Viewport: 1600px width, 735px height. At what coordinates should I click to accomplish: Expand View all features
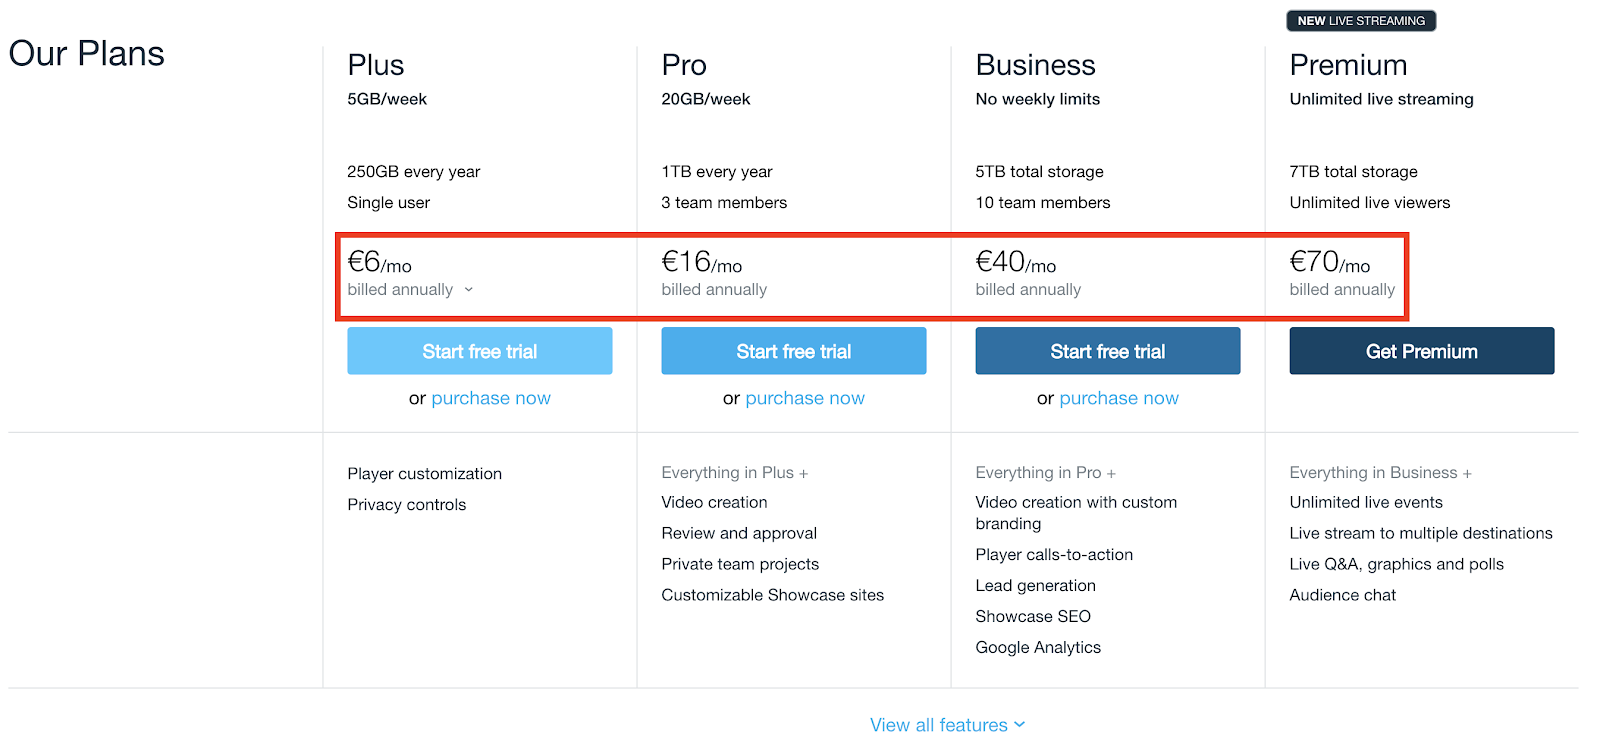click(x=947, y=725)
